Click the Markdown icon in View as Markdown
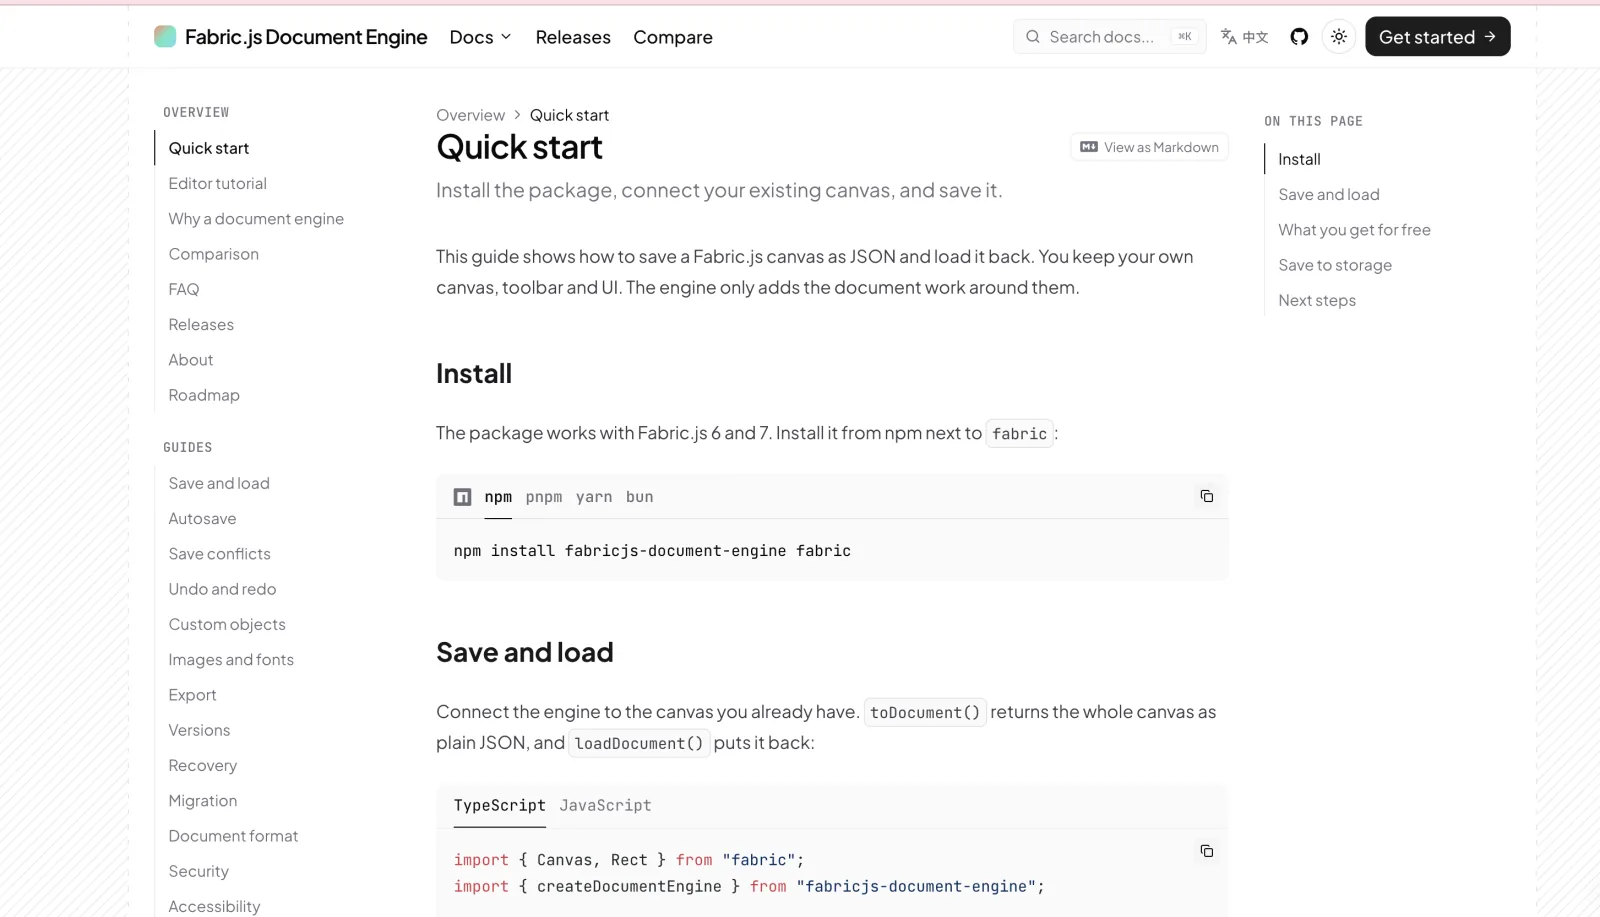The height and width of the screenshot is (917, 1600). pyautogui.click(x=1089, y=147)
